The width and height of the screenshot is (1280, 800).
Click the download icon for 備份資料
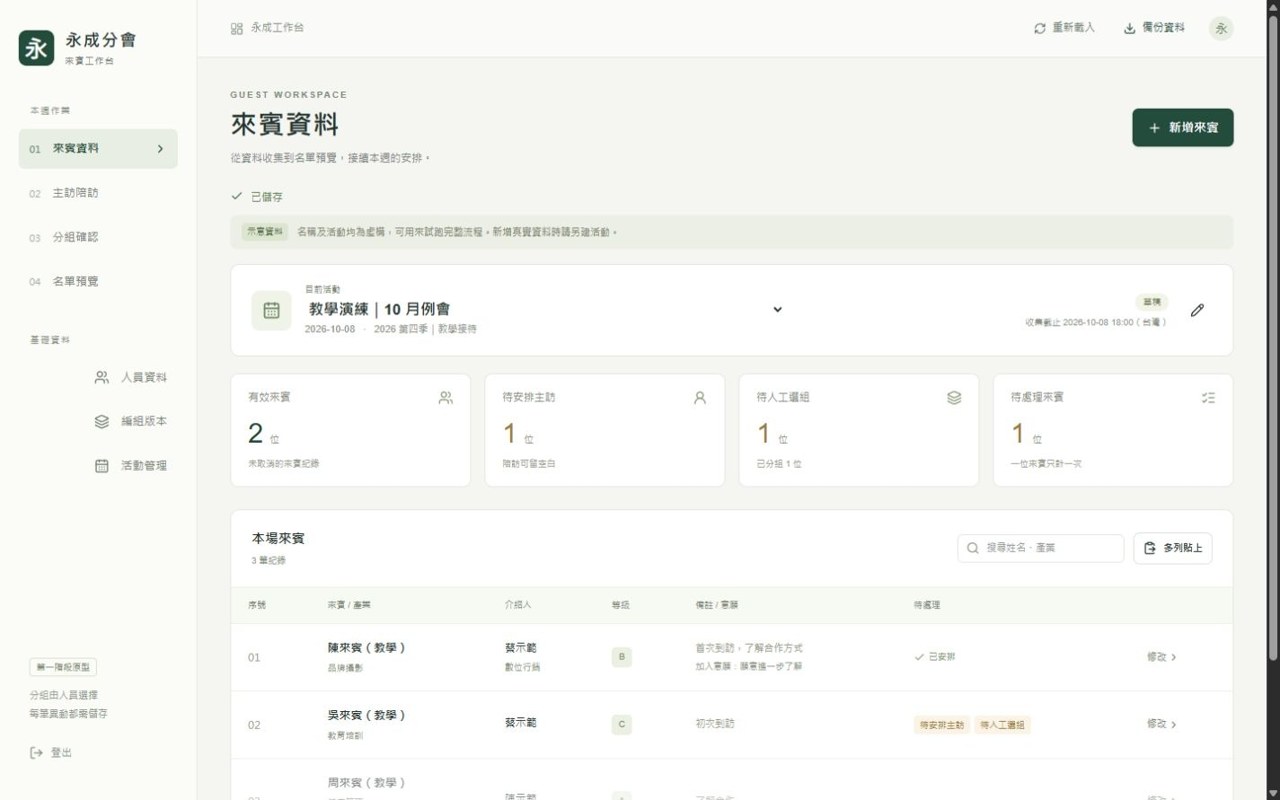[x=1130, y=28]
